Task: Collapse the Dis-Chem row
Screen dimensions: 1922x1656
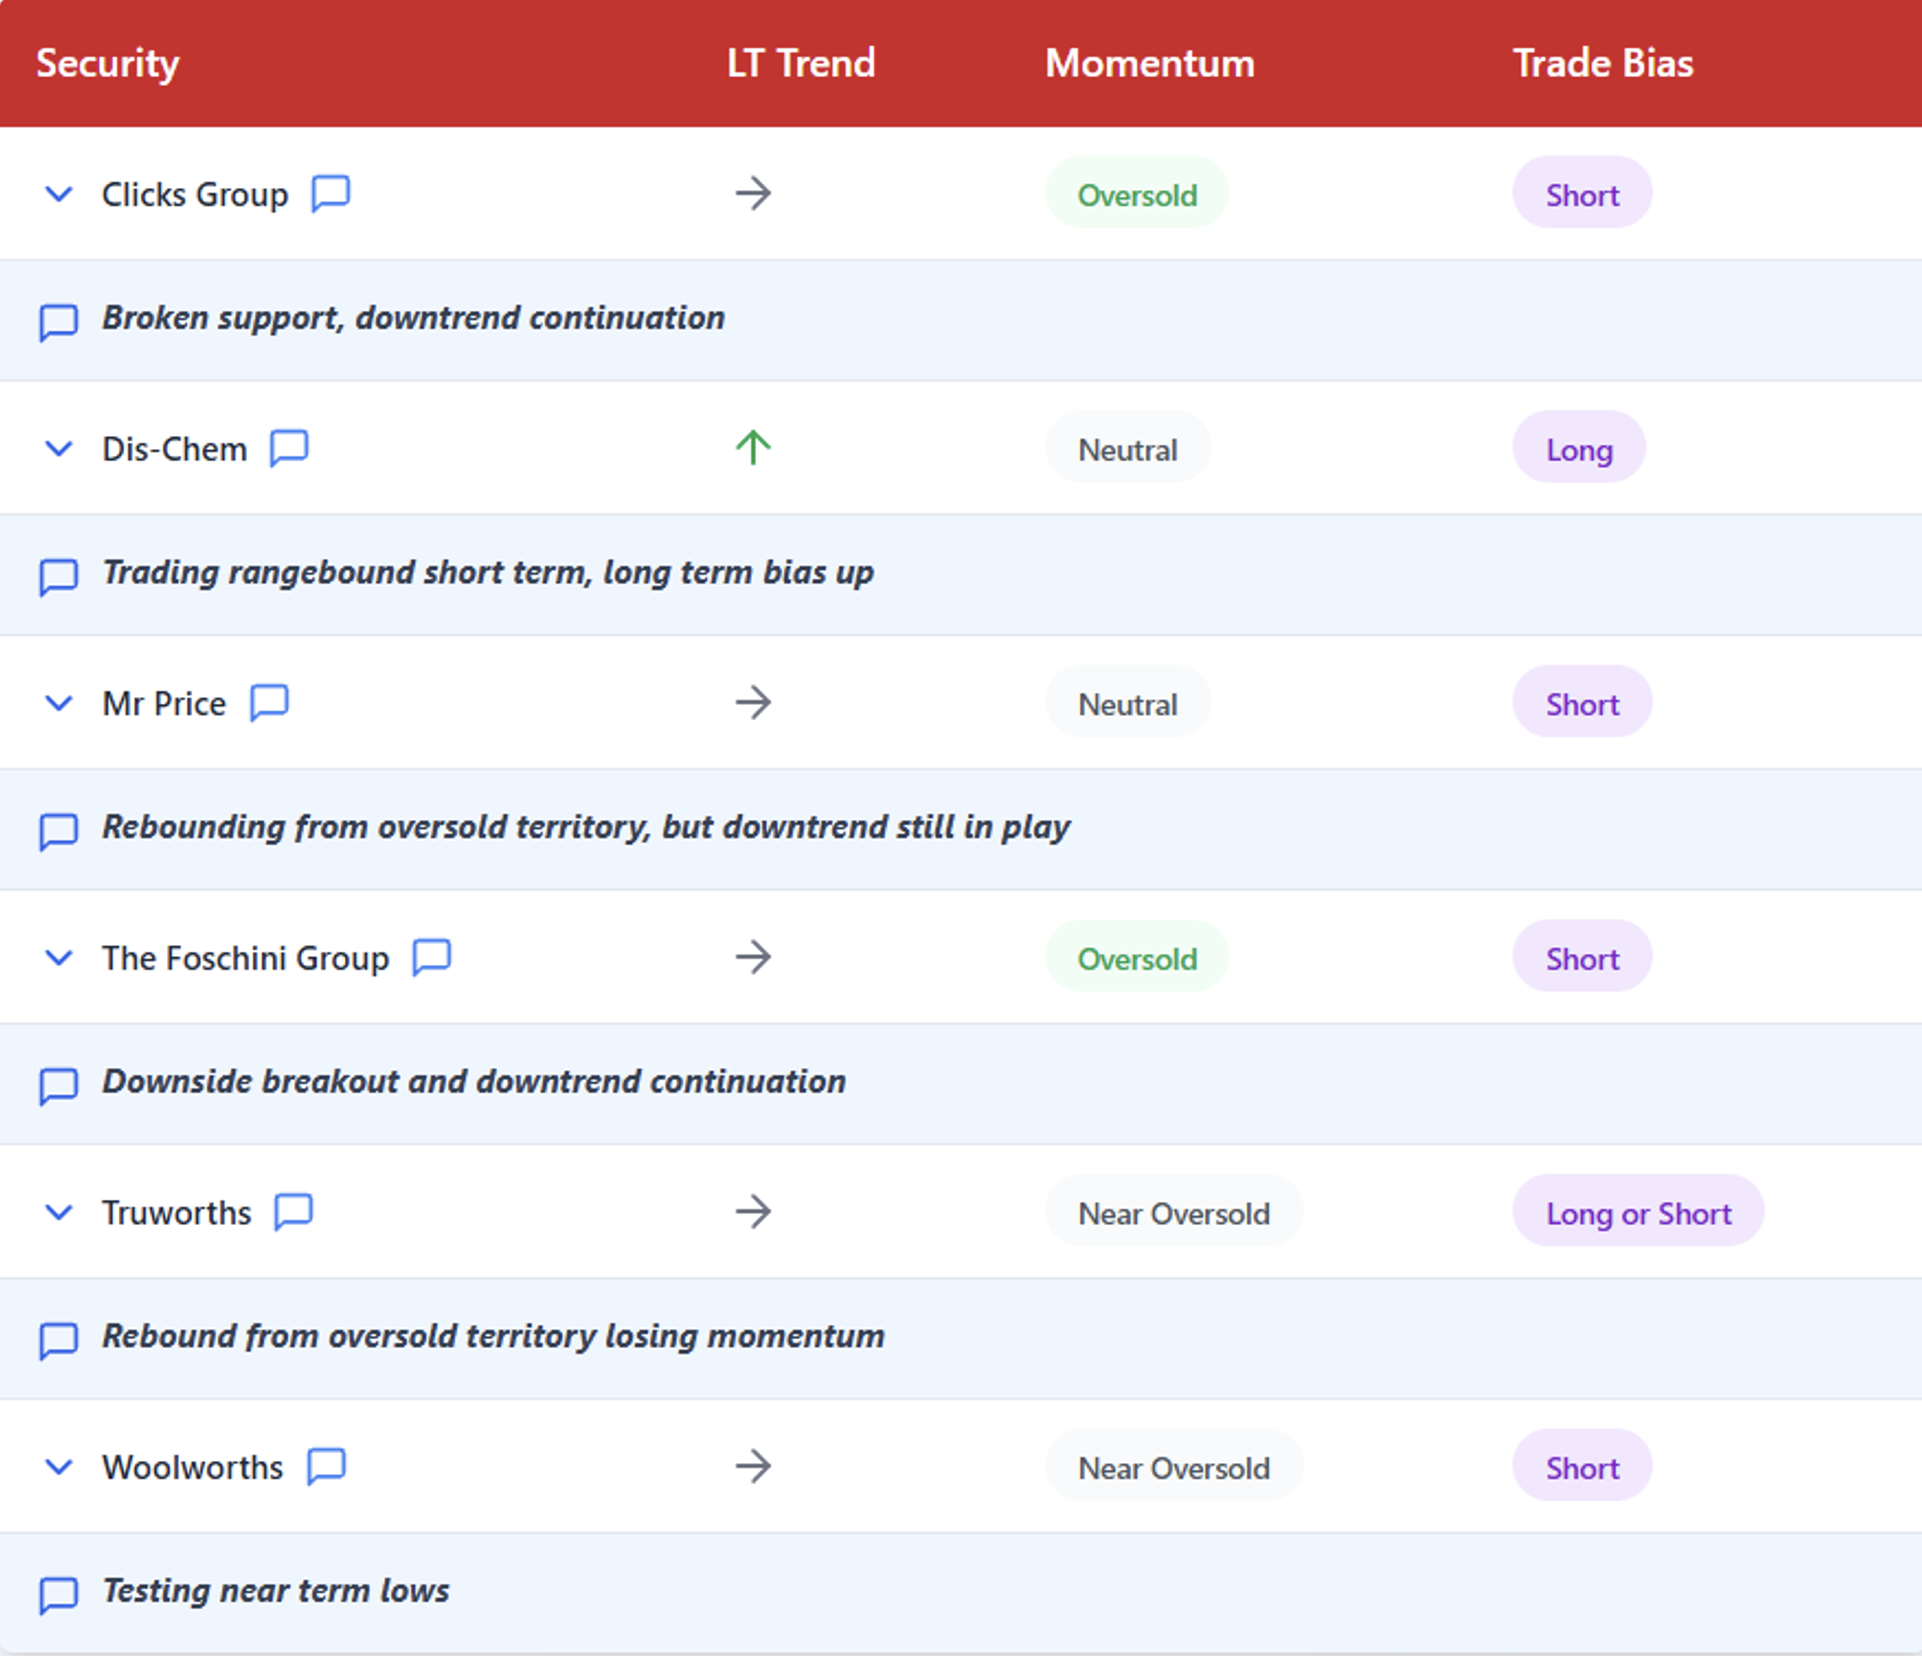Action: coord(59,449)
